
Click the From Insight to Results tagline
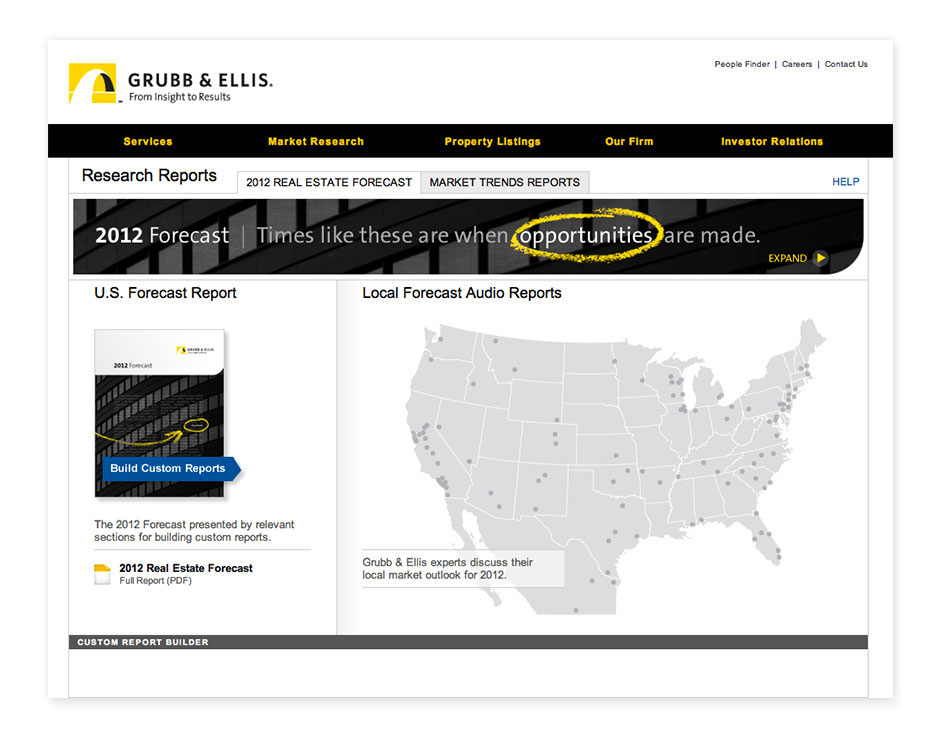(x=180, y=97)
